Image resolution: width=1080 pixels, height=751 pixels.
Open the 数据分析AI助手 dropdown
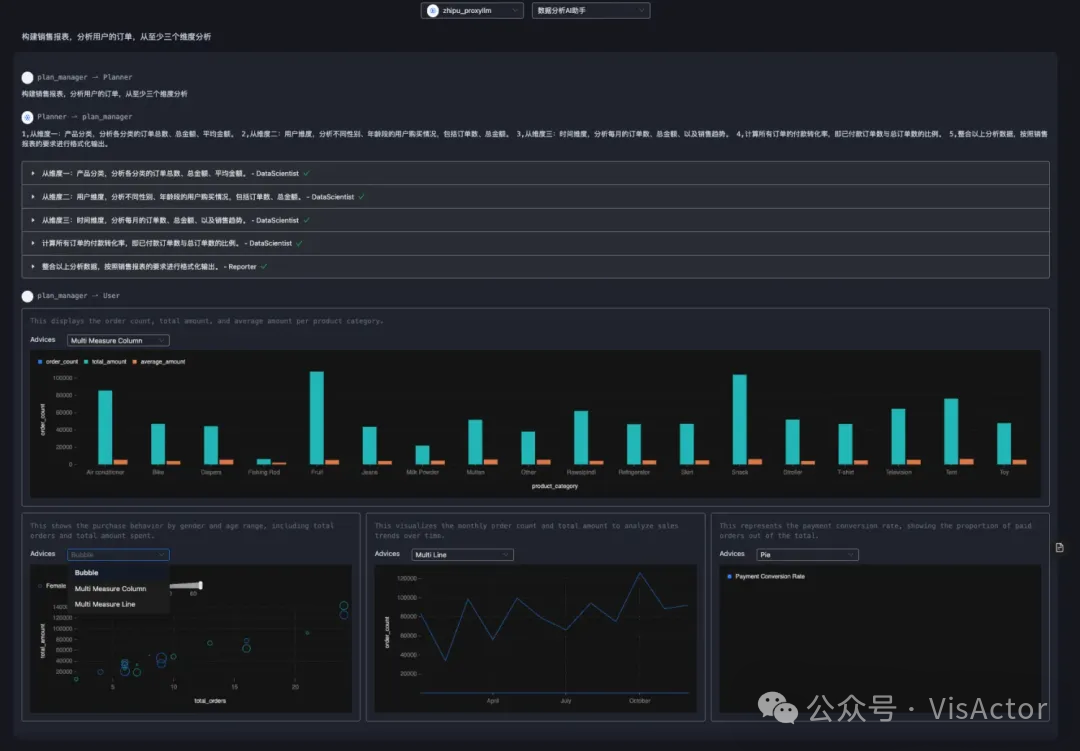pos(590,10)
